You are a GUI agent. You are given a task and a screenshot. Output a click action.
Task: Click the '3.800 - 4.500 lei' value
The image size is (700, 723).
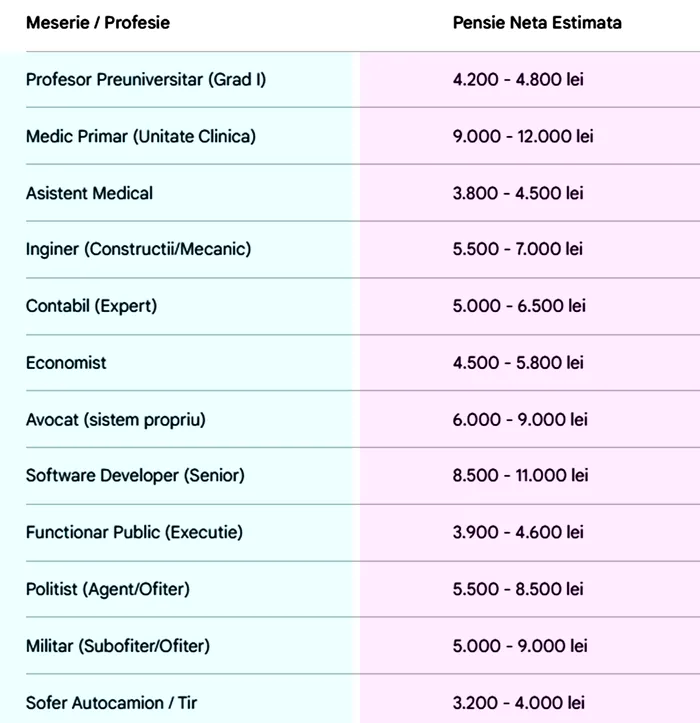(x=517, y=192)
